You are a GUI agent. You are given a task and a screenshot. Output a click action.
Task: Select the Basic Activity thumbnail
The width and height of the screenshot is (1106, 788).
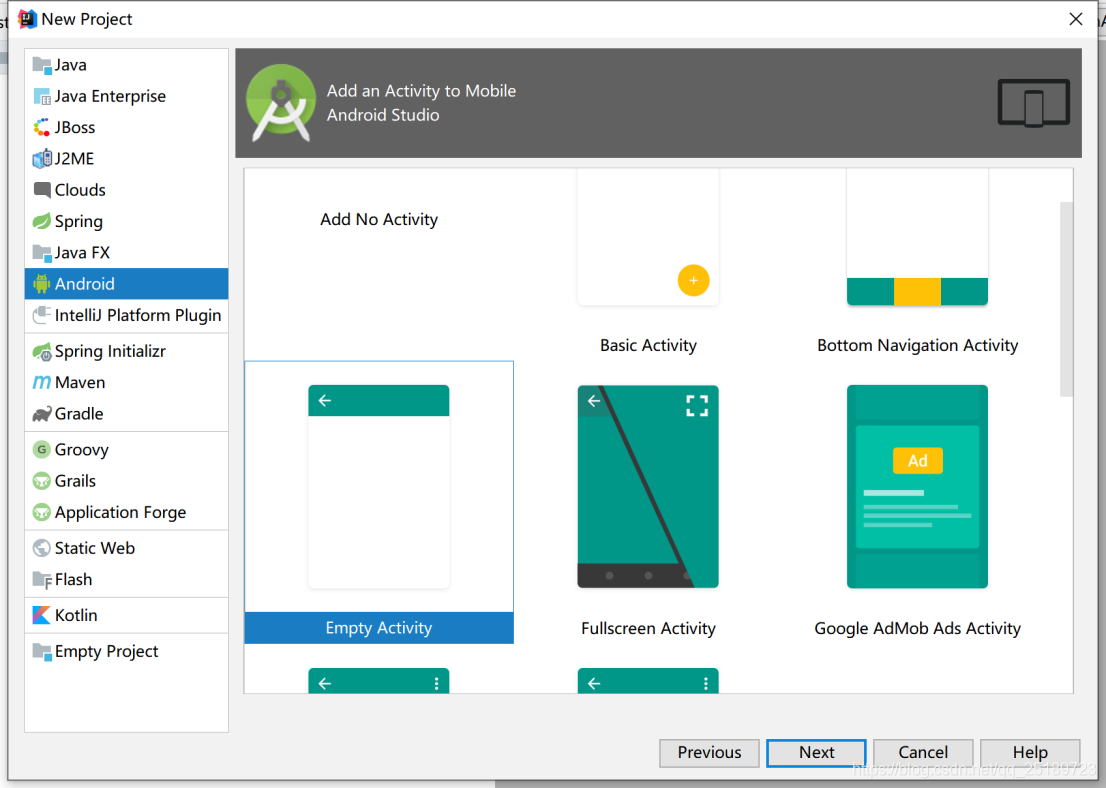click(x=648, y=237)
